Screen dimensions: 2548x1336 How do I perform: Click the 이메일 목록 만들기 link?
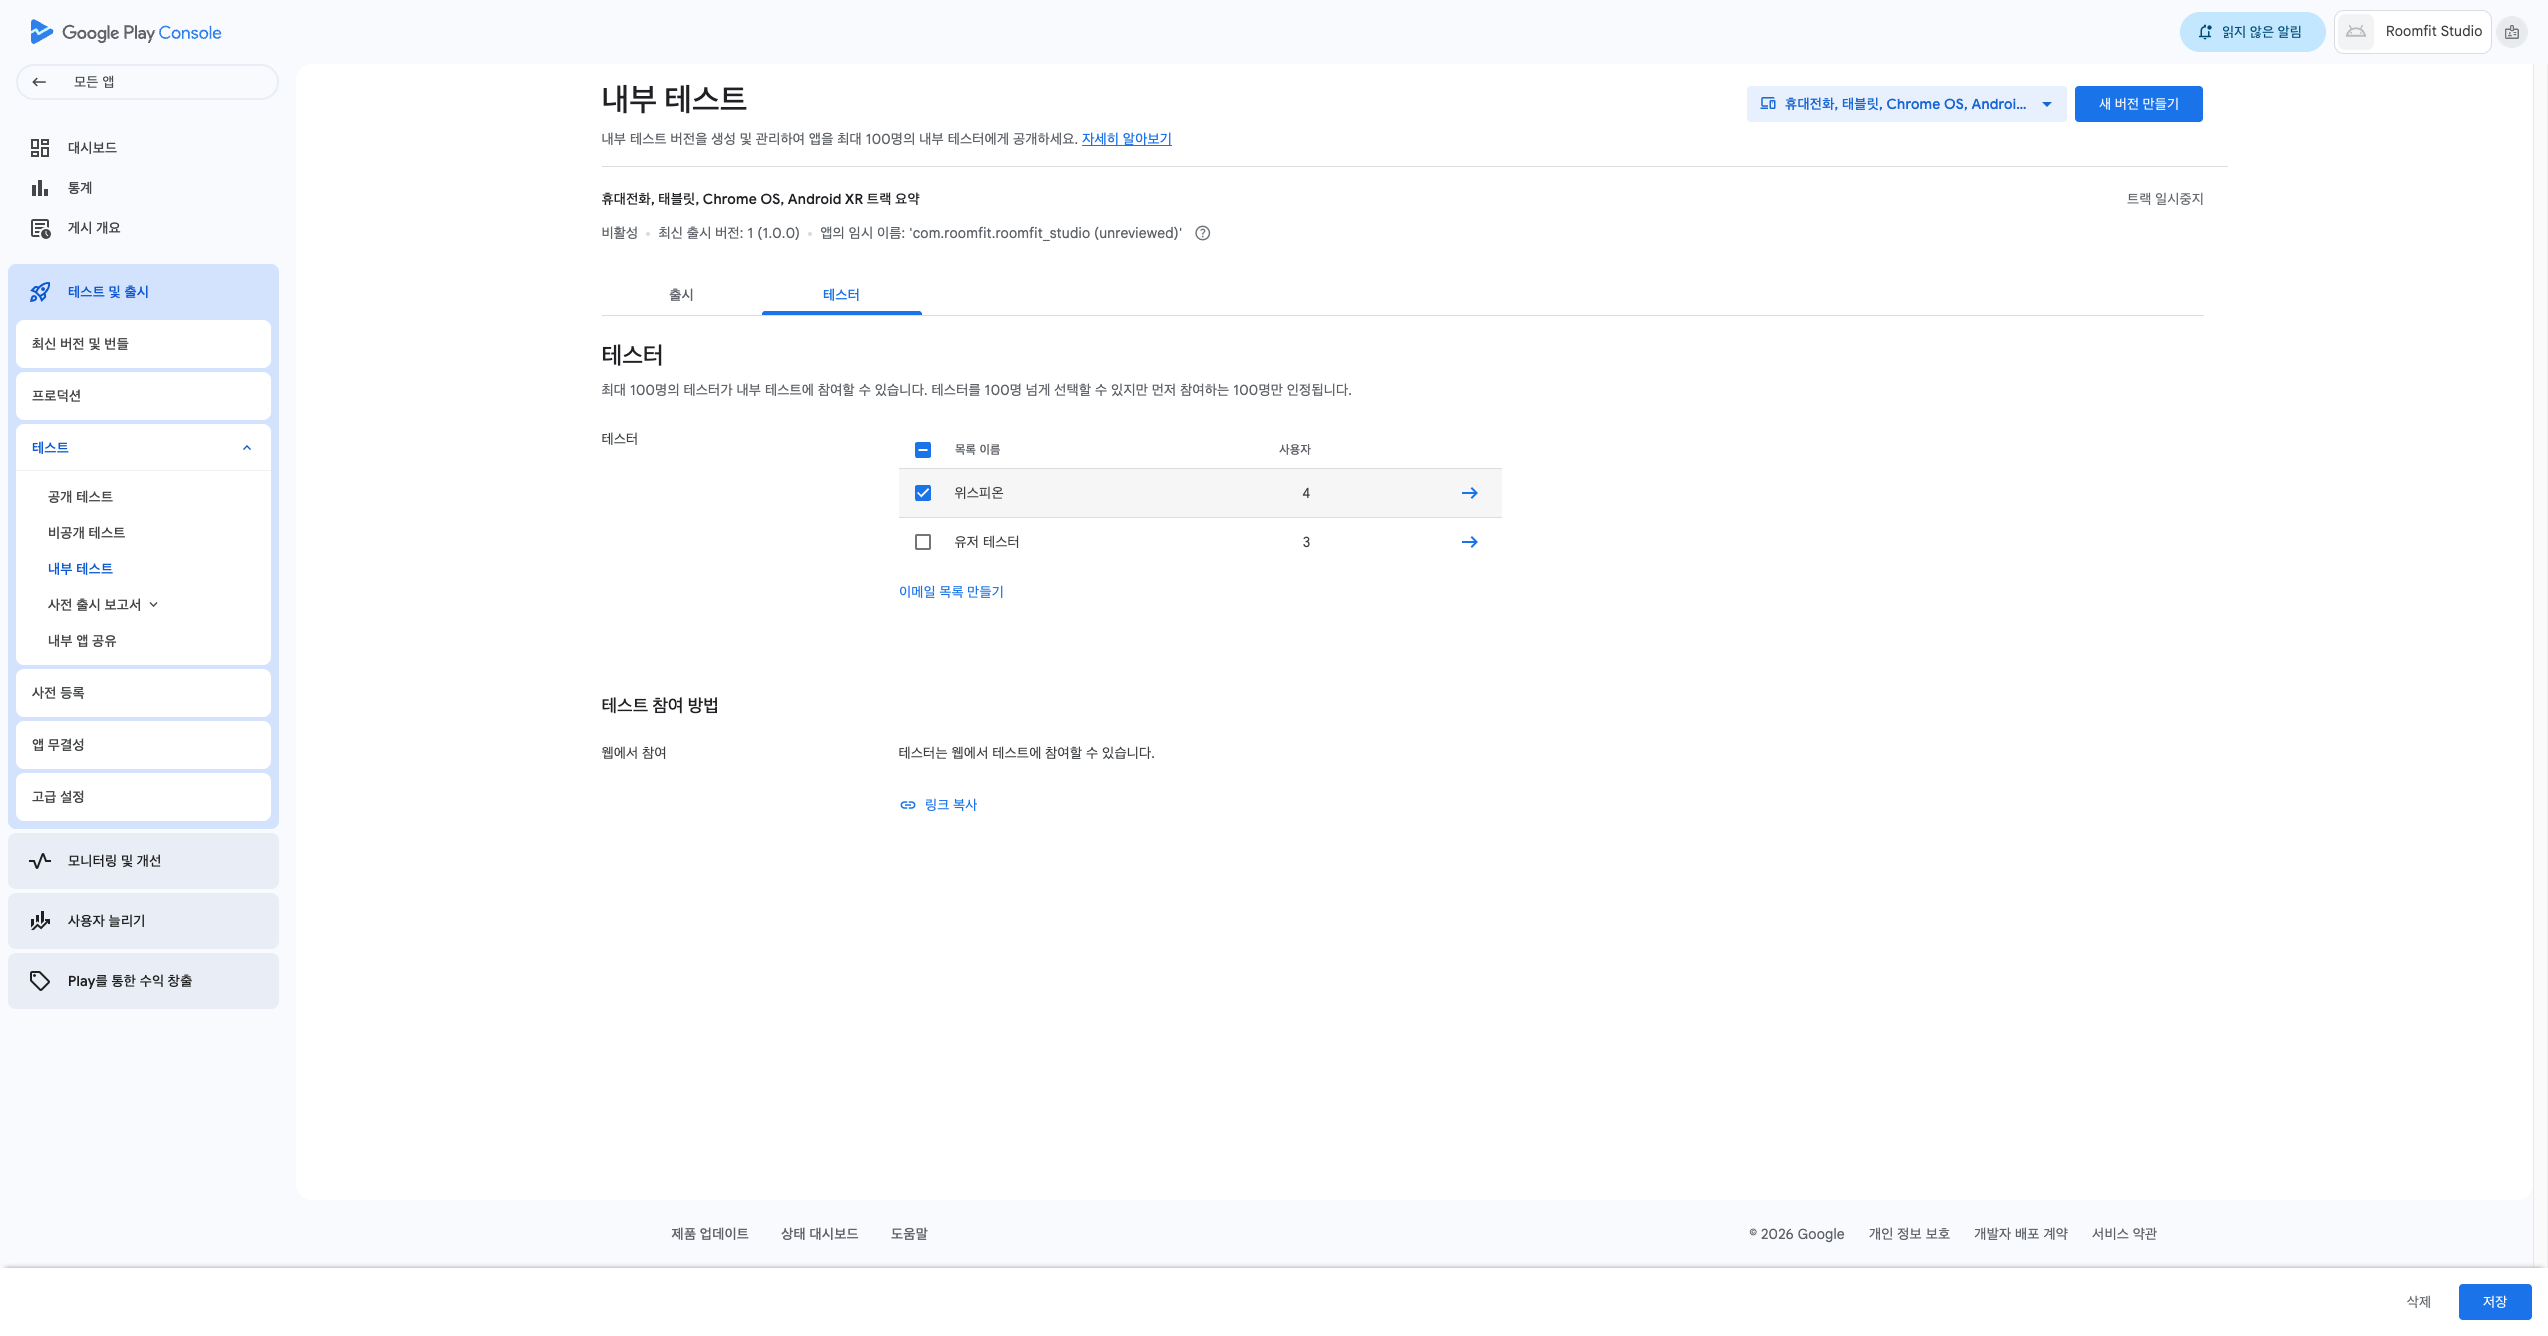[x=951, y=592]
